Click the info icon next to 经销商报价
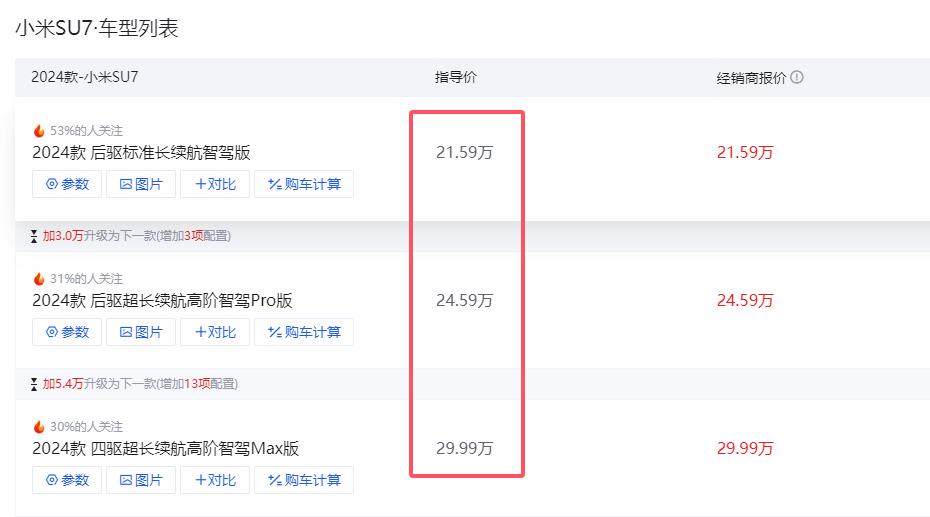Image resolution: width=930 pixels, height=517 pixels. coord(797,77)
